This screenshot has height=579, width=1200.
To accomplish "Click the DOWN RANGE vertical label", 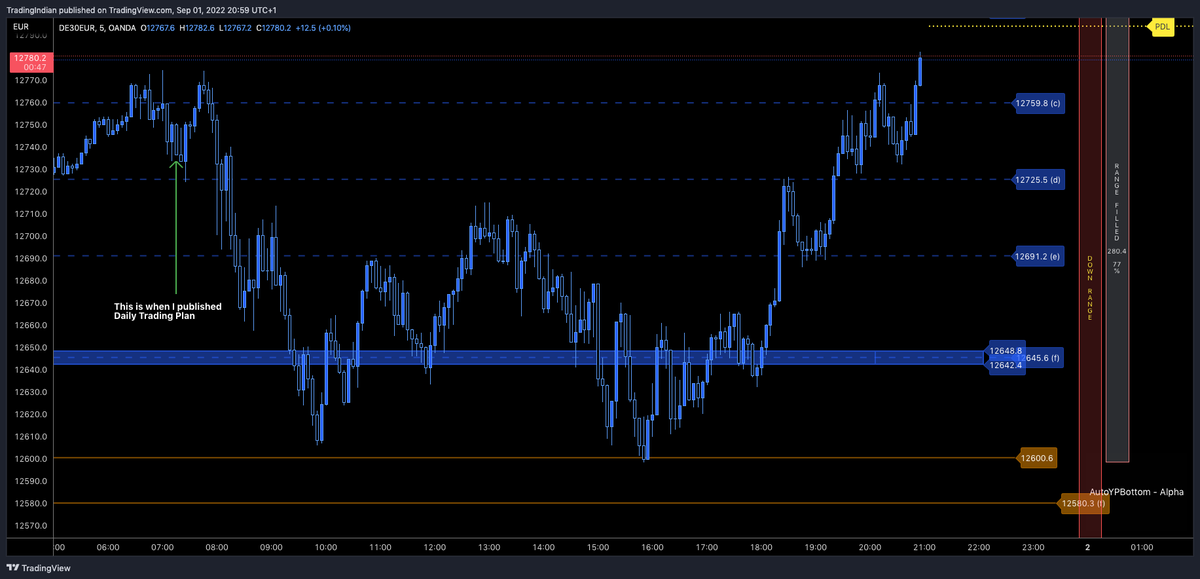I will click(1089, 287).
